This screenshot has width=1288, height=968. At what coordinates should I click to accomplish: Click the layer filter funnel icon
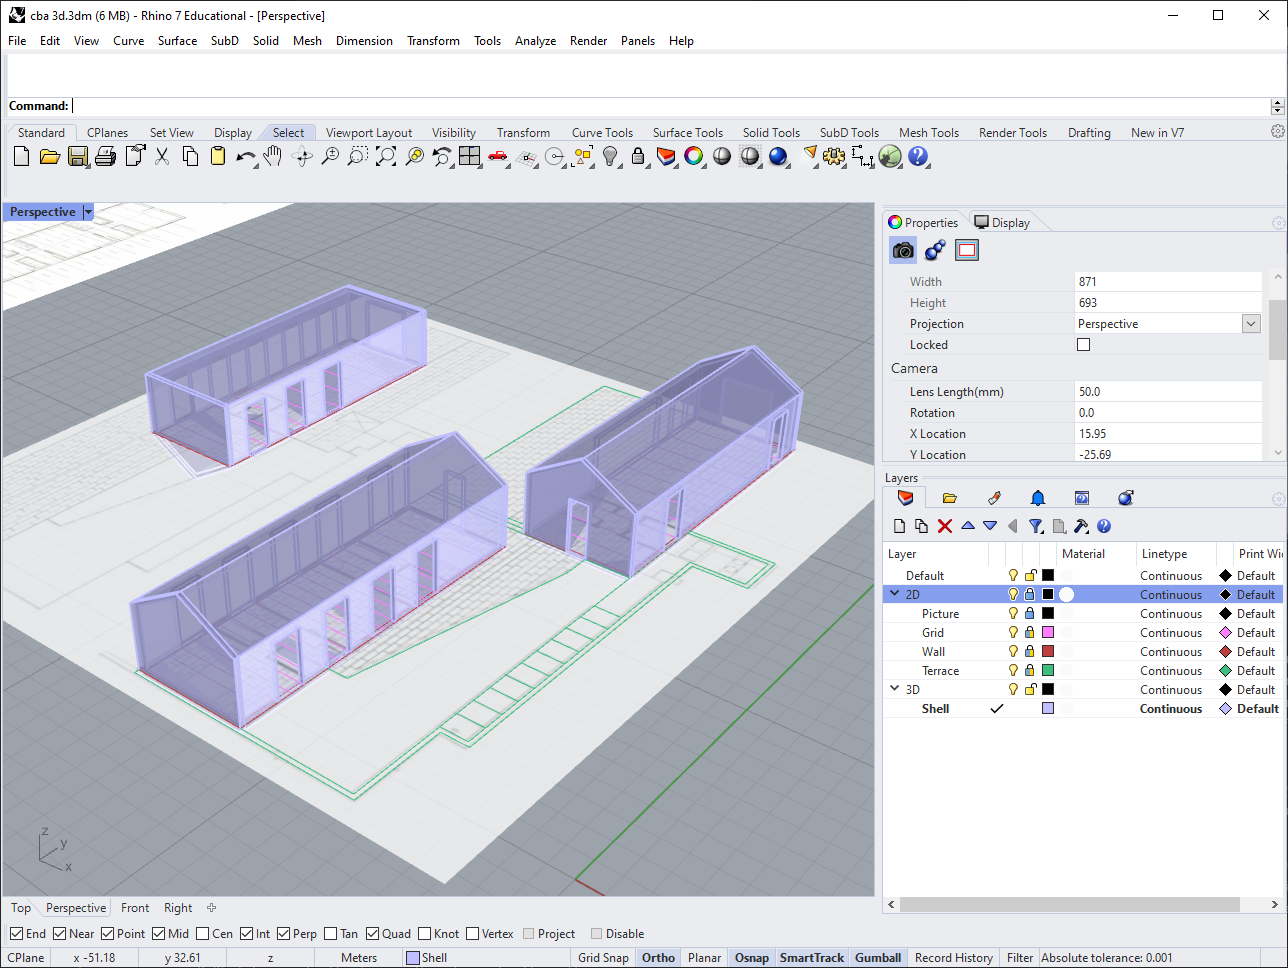[x=1036, y=526]
